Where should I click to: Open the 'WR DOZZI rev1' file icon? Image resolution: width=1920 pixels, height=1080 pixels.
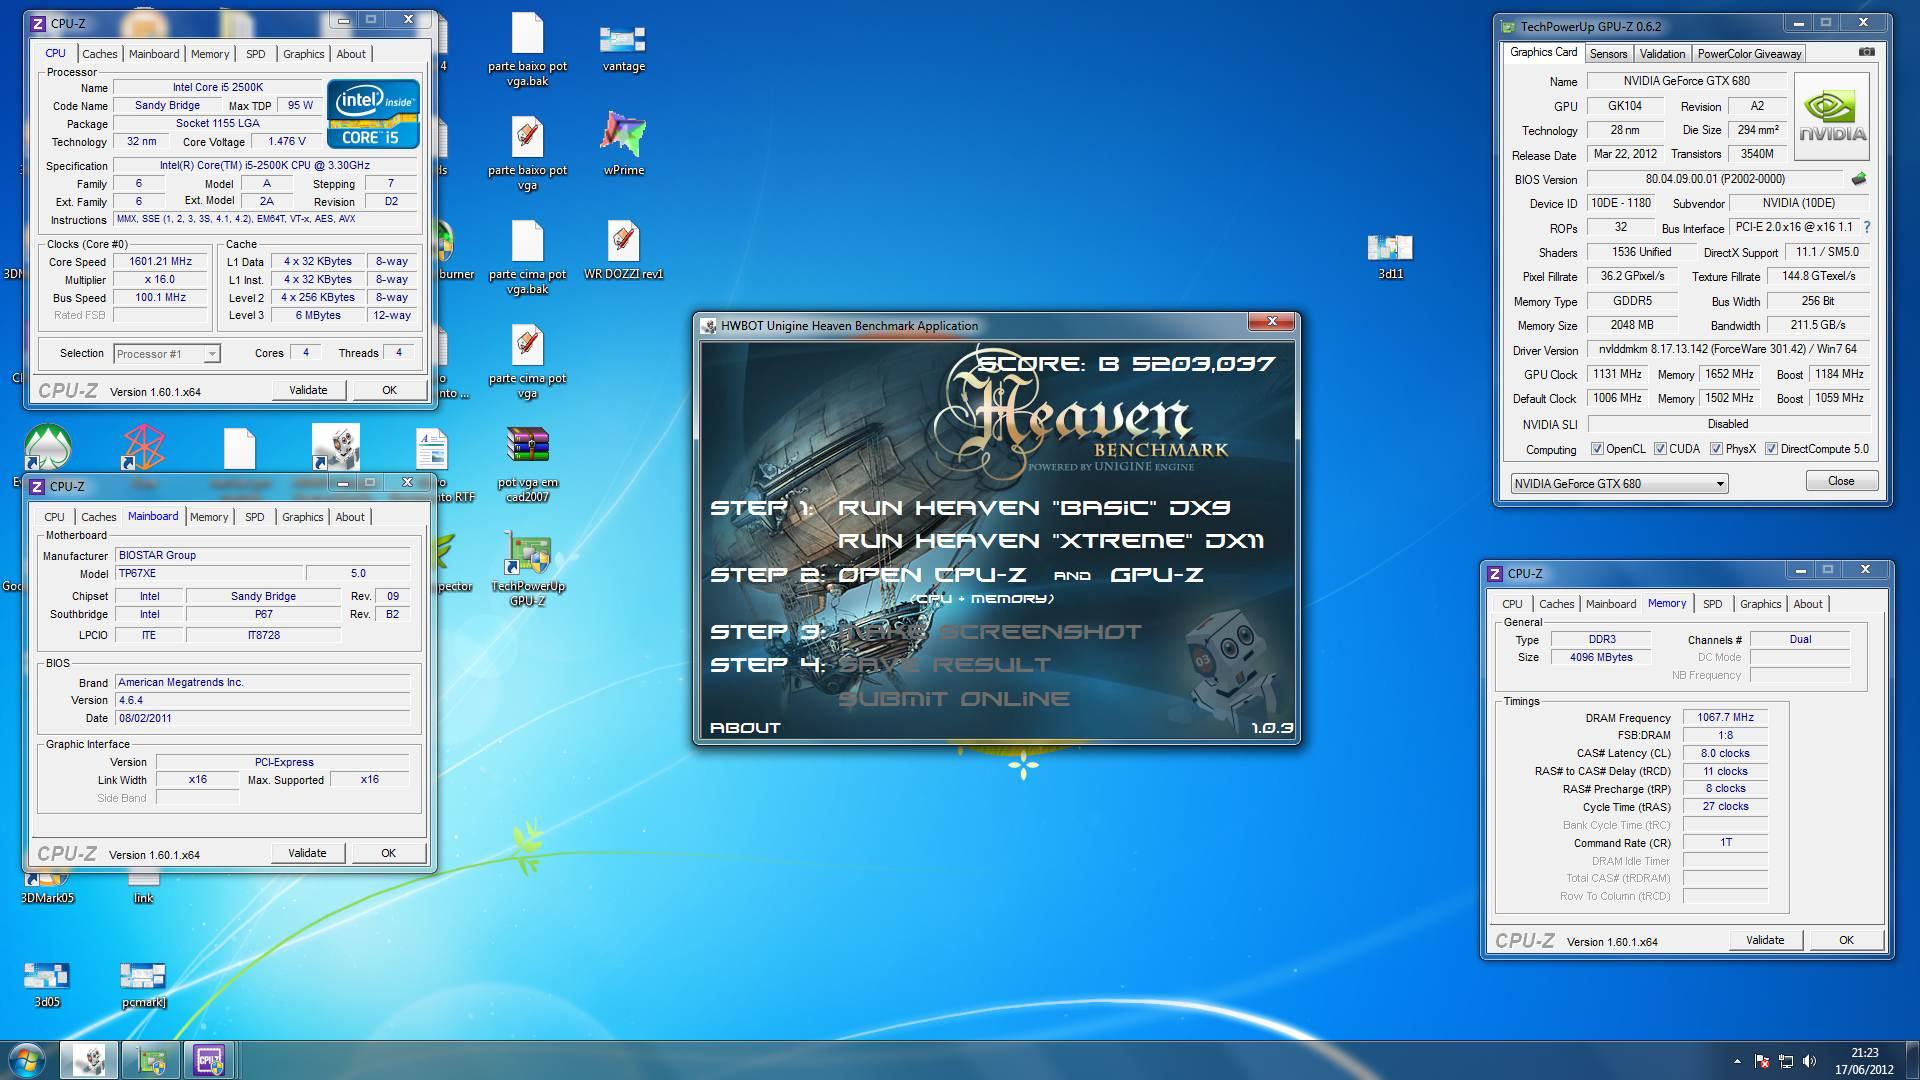tap(623, 250)
